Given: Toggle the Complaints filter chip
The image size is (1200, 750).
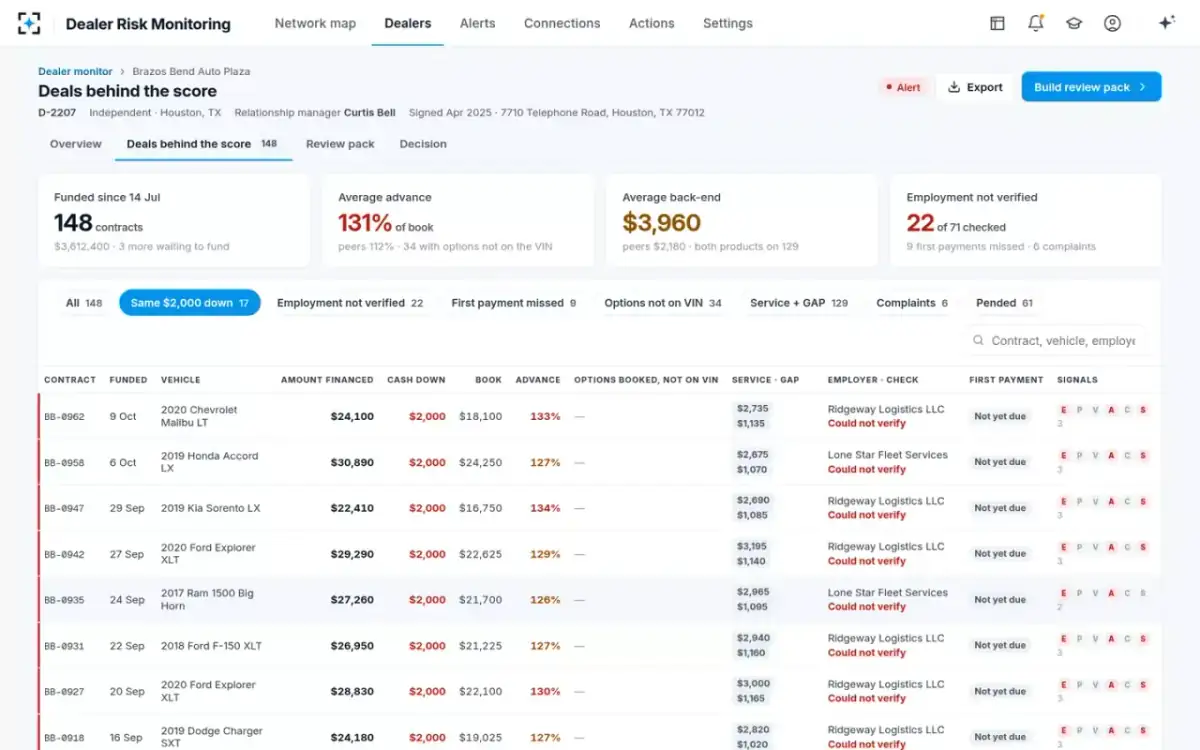Looking at the screenshot, I should point(912,303).
